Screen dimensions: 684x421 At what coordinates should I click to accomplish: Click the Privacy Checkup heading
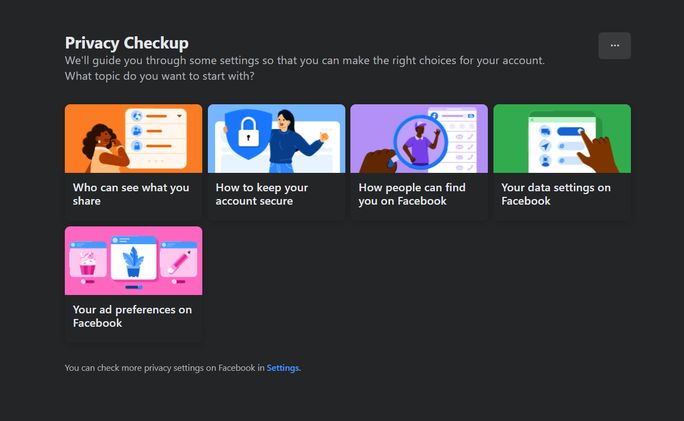(x=127, y=43)
